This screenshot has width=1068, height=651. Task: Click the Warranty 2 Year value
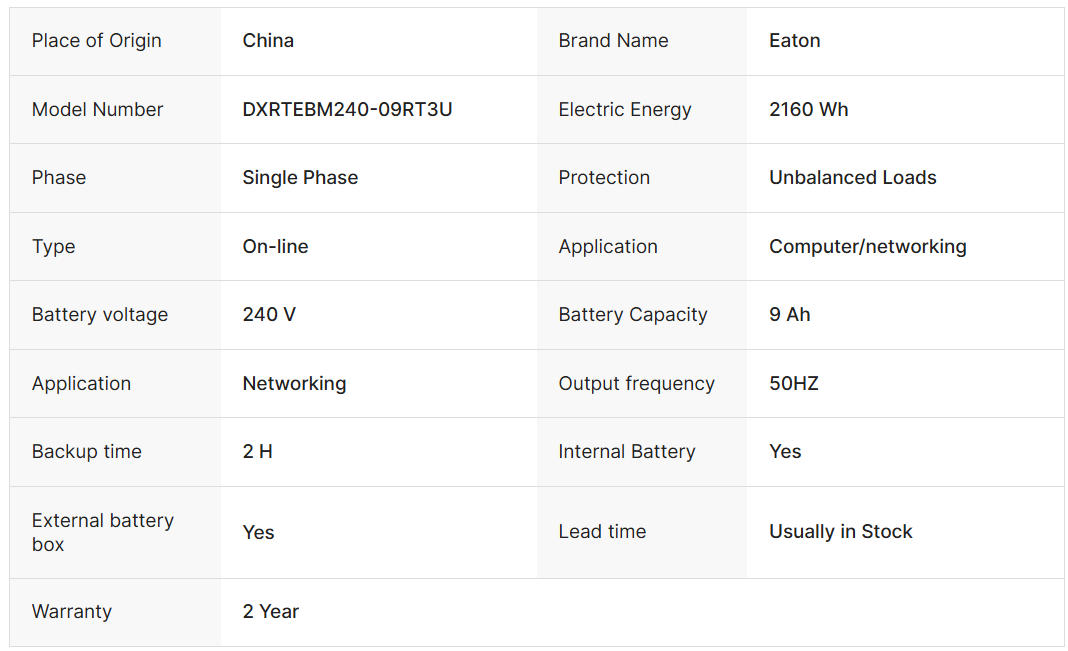[270, 612]
